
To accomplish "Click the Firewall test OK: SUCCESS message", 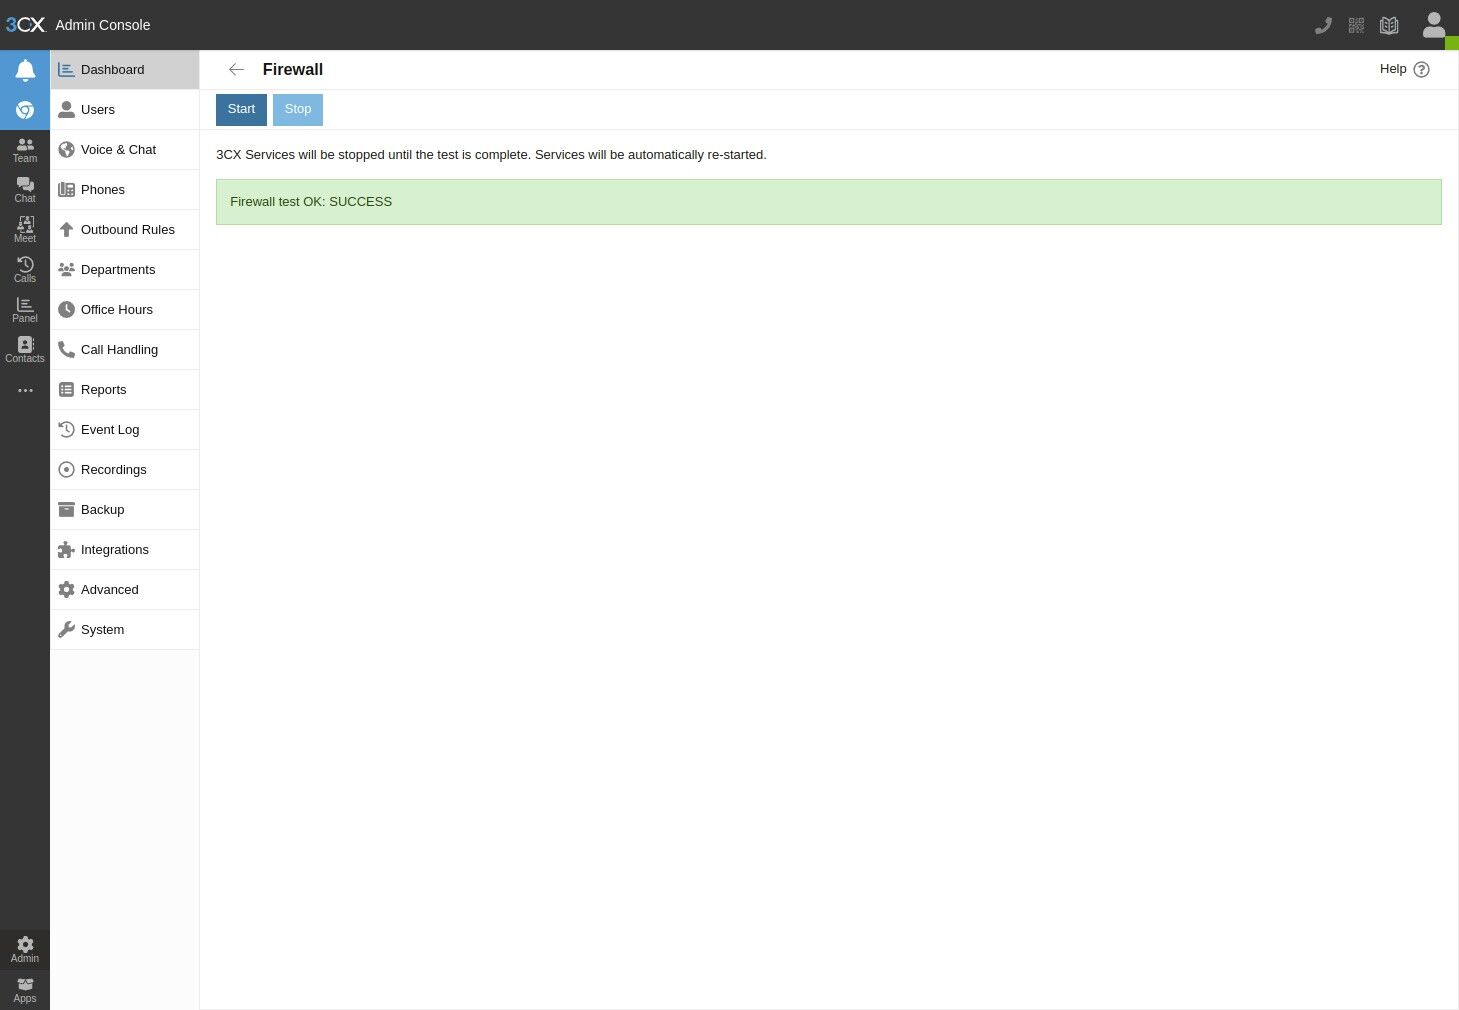I will coord(829,202).
